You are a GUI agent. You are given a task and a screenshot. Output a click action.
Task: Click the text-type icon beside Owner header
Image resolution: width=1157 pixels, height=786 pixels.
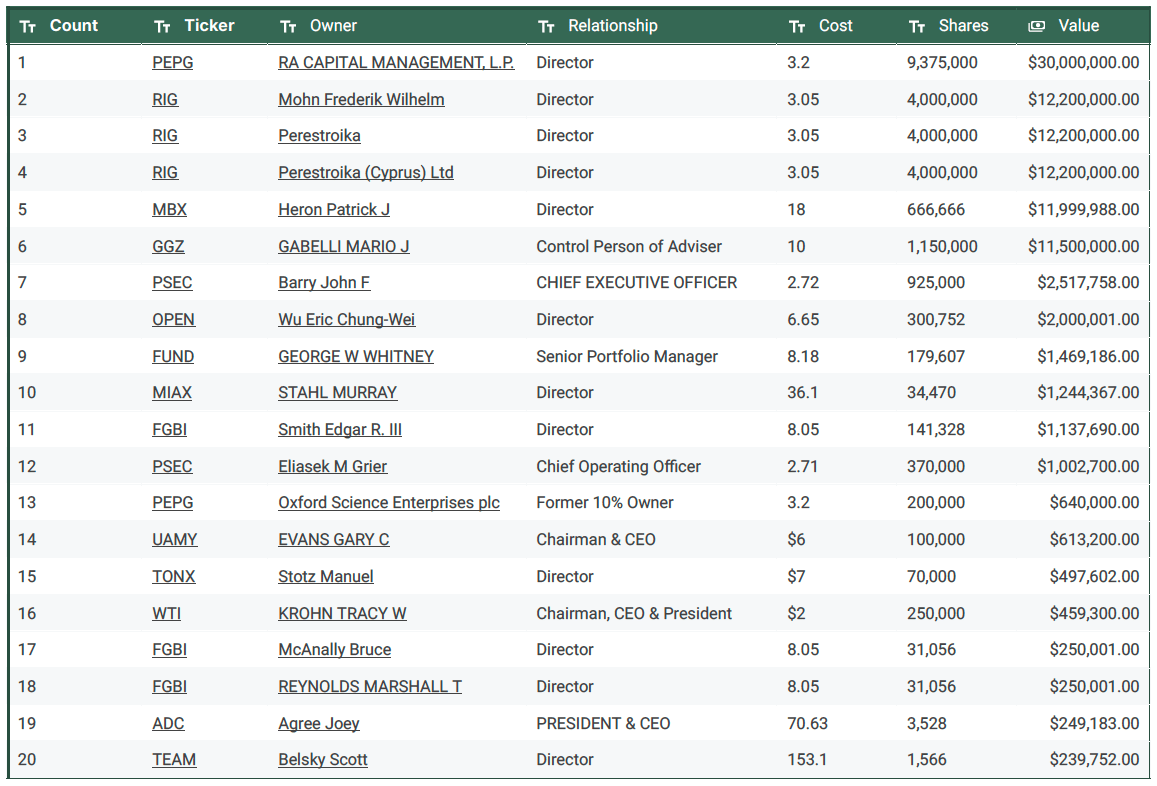(x=289, y=27)
